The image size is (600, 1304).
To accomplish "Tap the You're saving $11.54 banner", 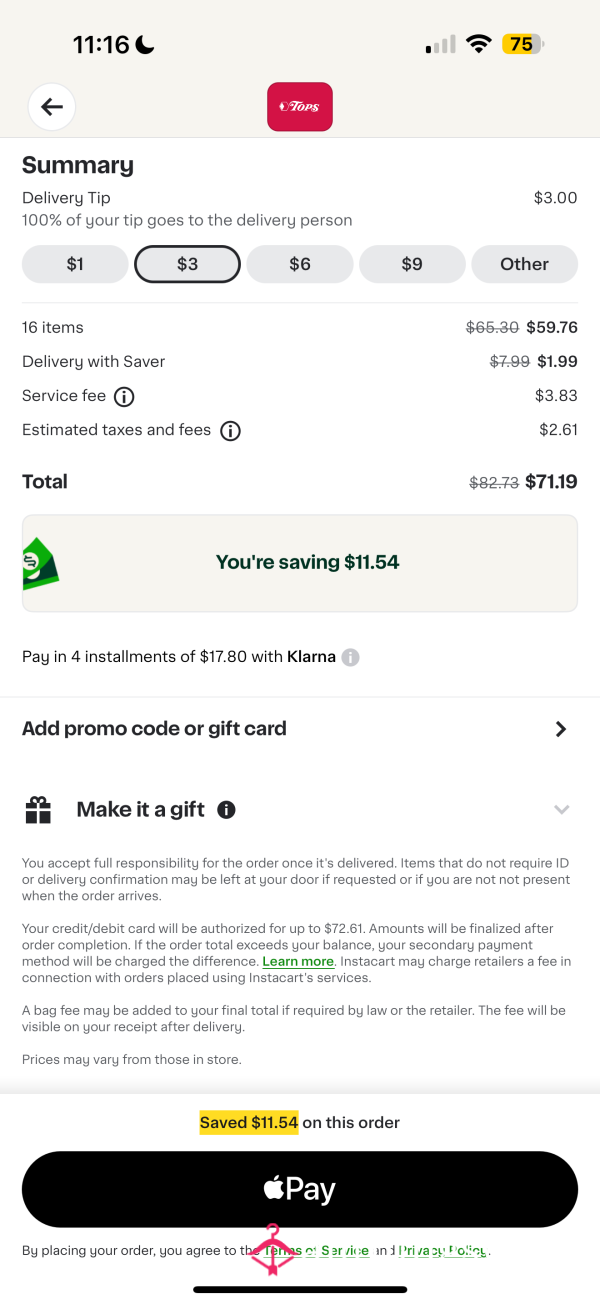I will tap(300, 563).
